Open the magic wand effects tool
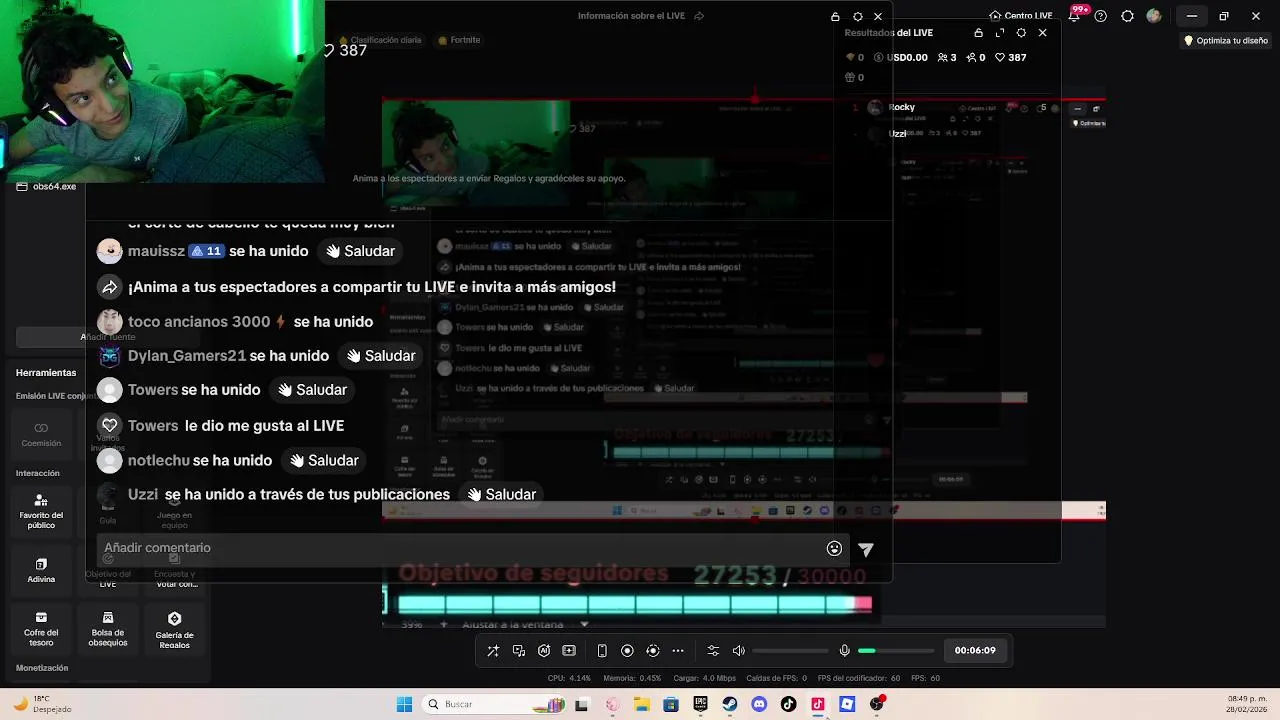This screenshot has width=1280, height=720. coord(493,650)
